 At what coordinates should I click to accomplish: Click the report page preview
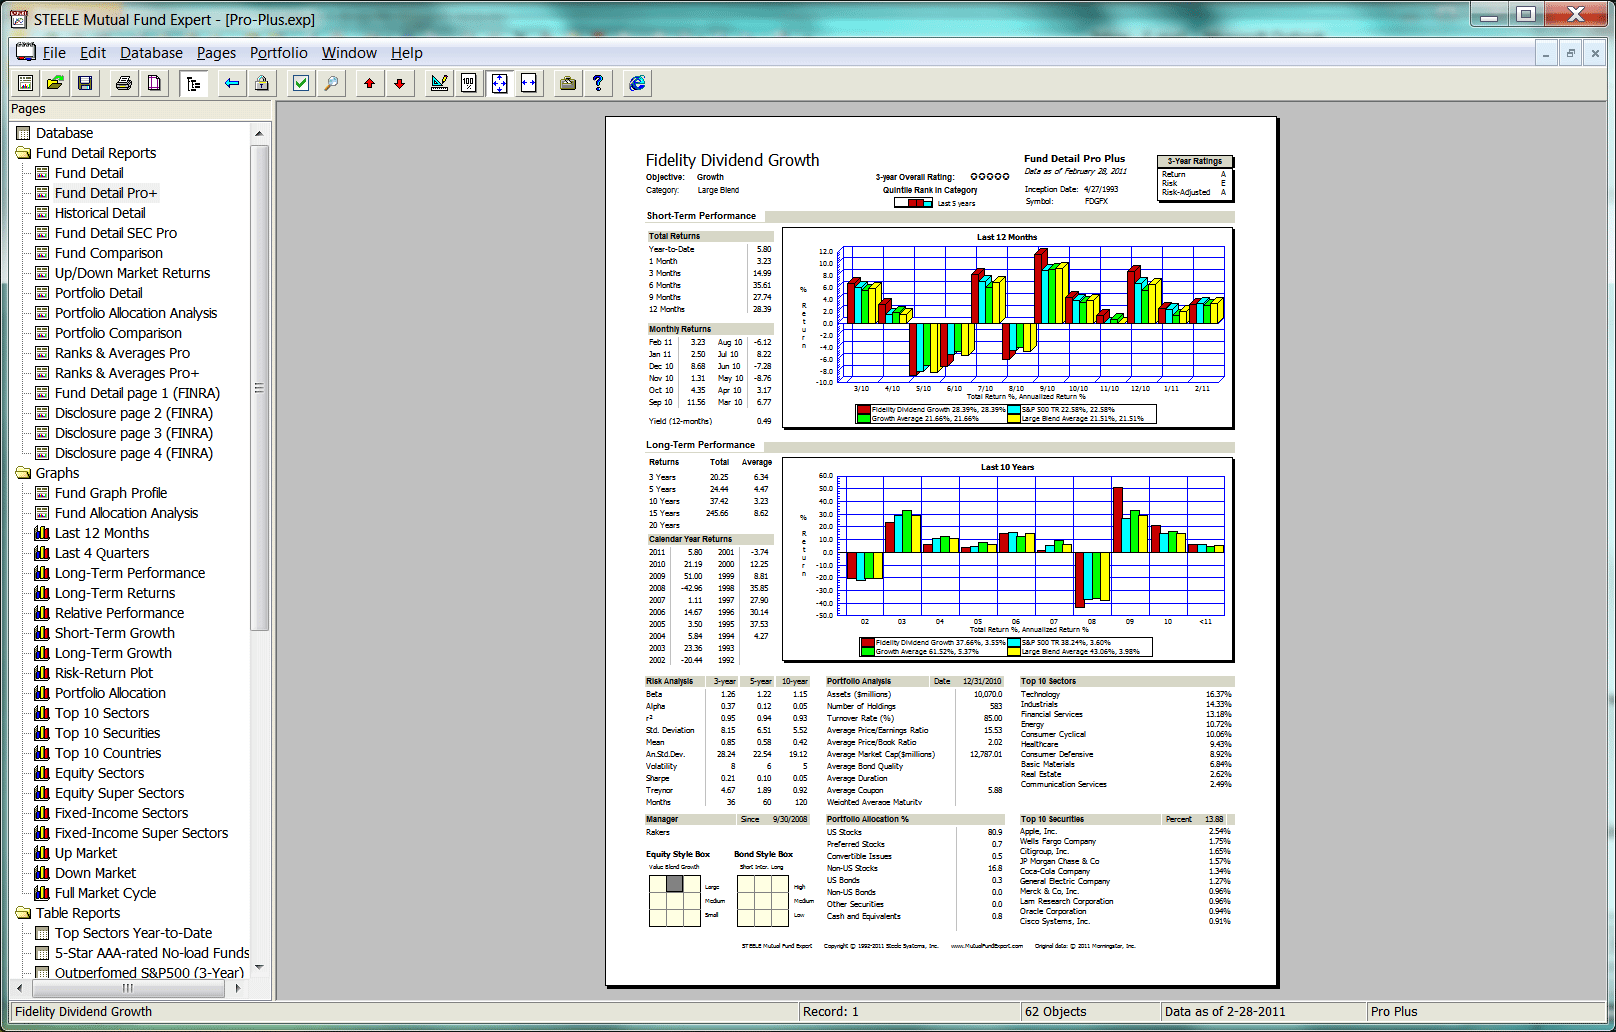tap(941, 552)
